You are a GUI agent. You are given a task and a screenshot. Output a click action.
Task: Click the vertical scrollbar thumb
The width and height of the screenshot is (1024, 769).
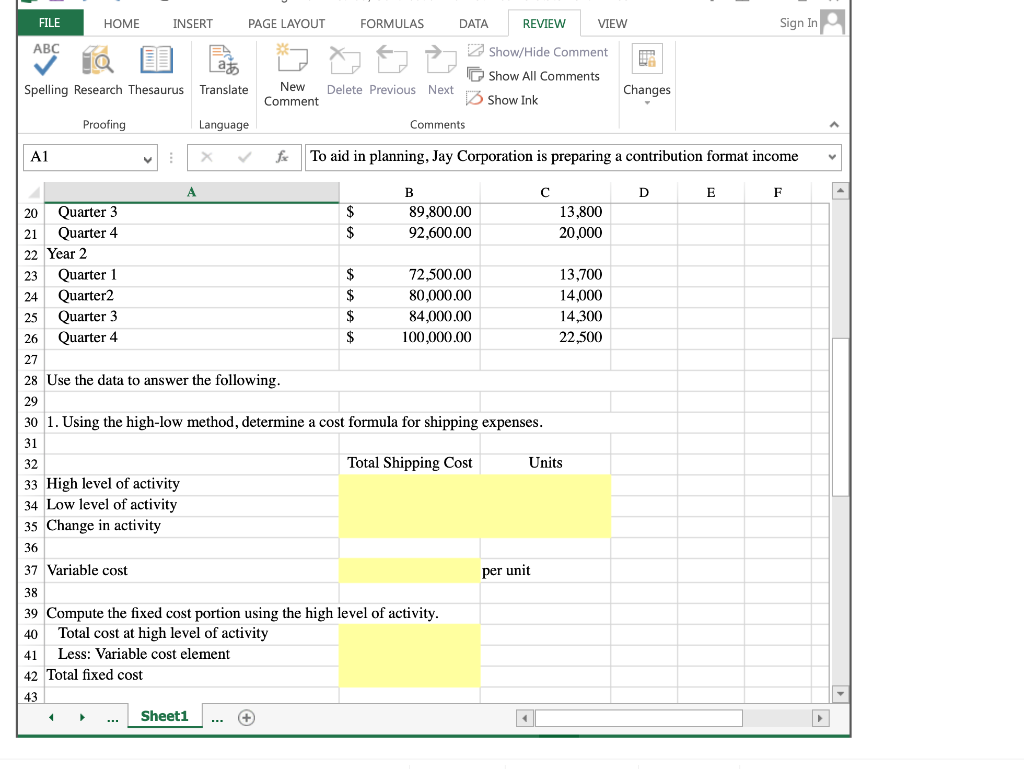[x=840, y=417]
